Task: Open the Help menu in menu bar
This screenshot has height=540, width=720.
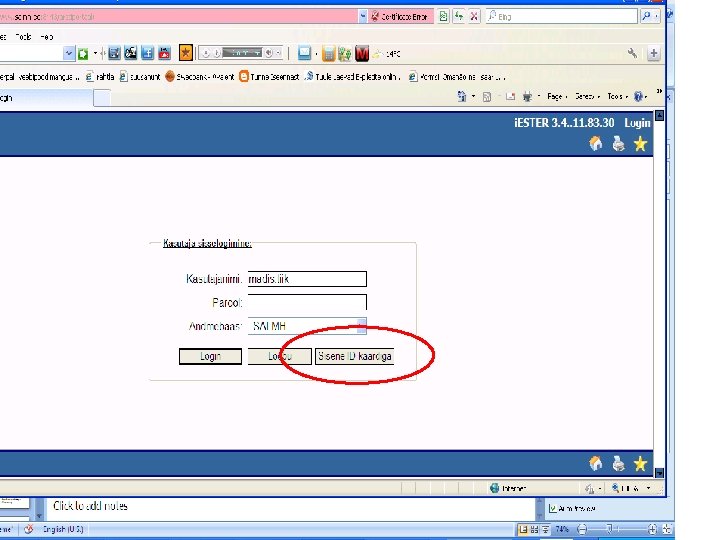Action: pyautogui.click(x=46, y=37)
